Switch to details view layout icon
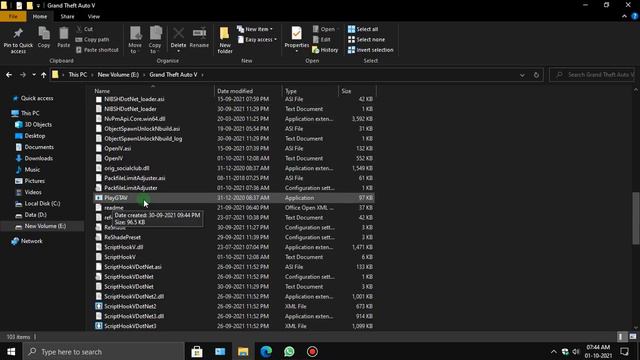This screenshot has width=640, height=360. point(621,337)
